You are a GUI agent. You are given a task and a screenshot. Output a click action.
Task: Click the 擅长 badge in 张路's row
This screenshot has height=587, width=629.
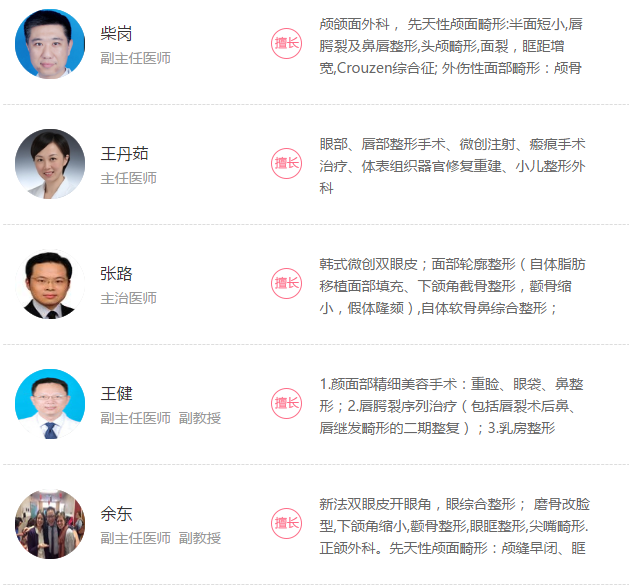[286, 283]
